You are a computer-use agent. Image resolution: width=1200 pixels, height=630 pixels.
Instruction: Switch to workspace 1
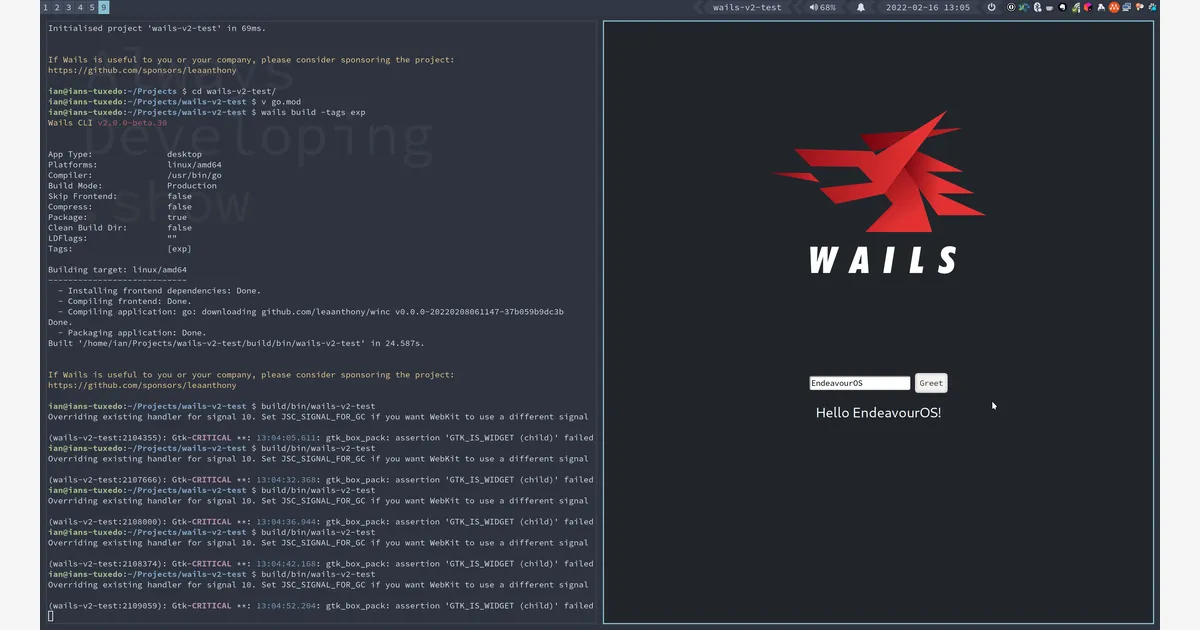[x=46, y=7]
